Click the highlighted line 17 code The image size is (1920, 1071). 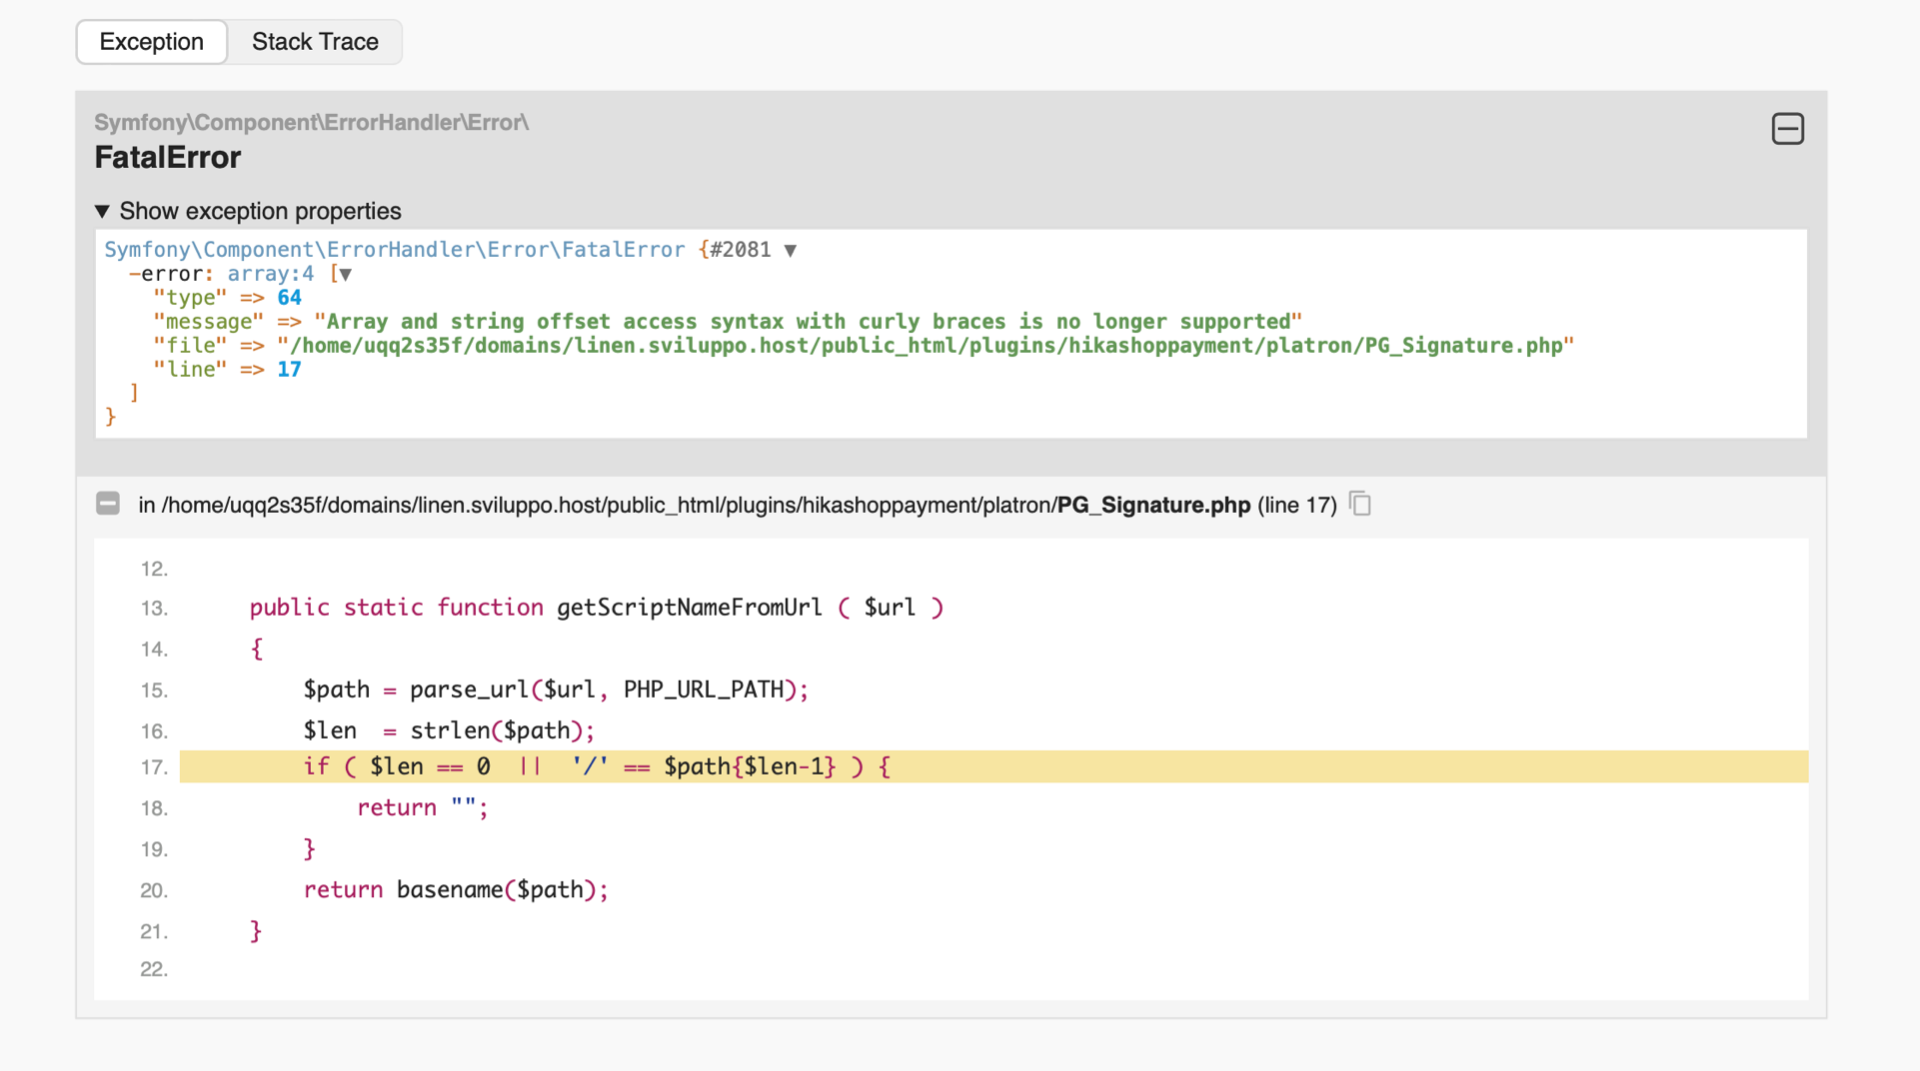coord(596,767)
